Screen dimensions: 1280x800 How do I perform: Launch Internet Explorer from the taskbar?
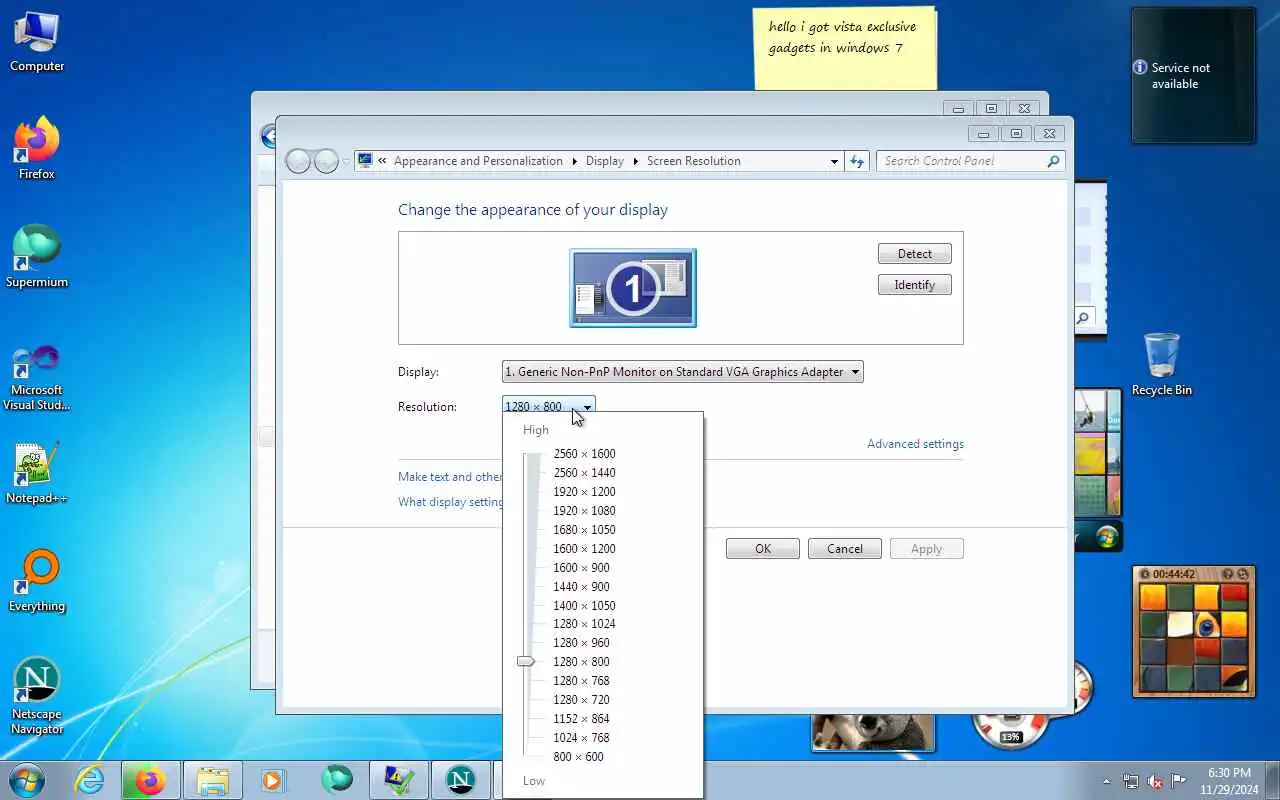coord(90,780)
